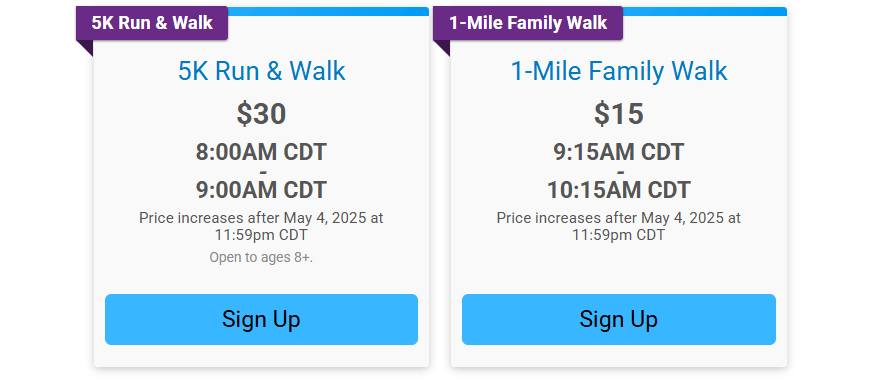Click the 10:15AM CDT end time
Image resolution: width=875 pixels, height=383 pixels.
pos(618,190)
